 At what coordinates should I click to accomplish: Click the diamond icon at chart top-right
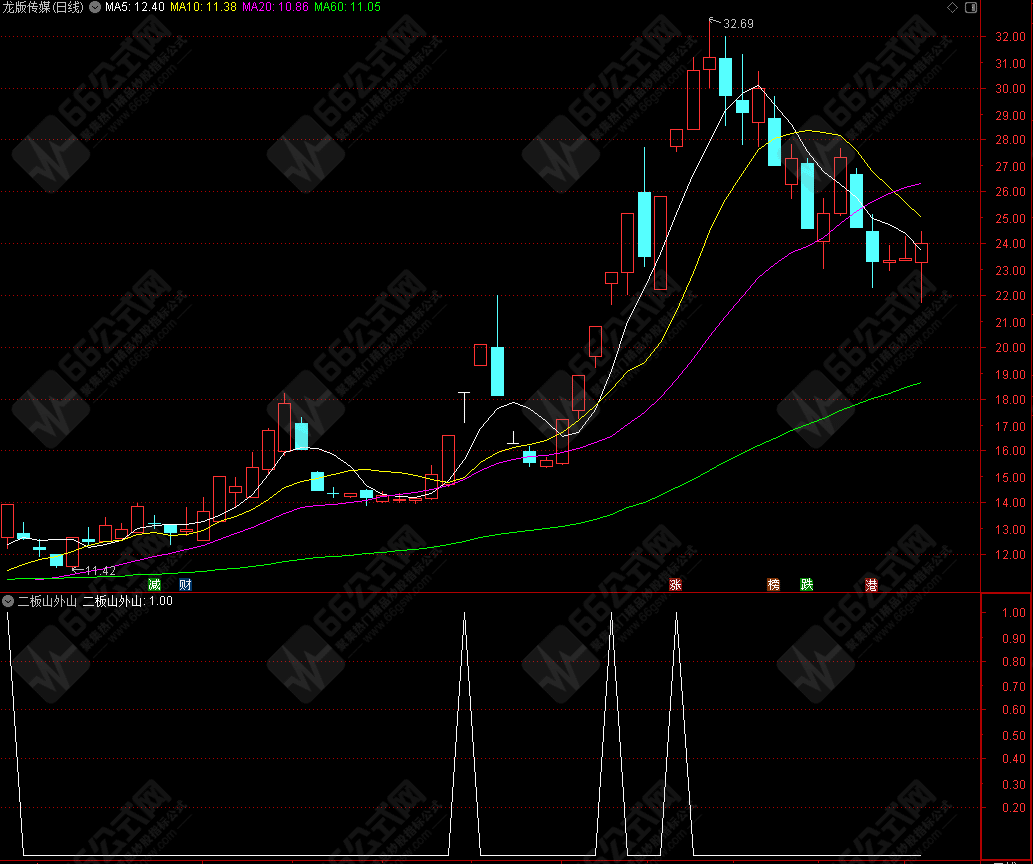click(952, 7)
